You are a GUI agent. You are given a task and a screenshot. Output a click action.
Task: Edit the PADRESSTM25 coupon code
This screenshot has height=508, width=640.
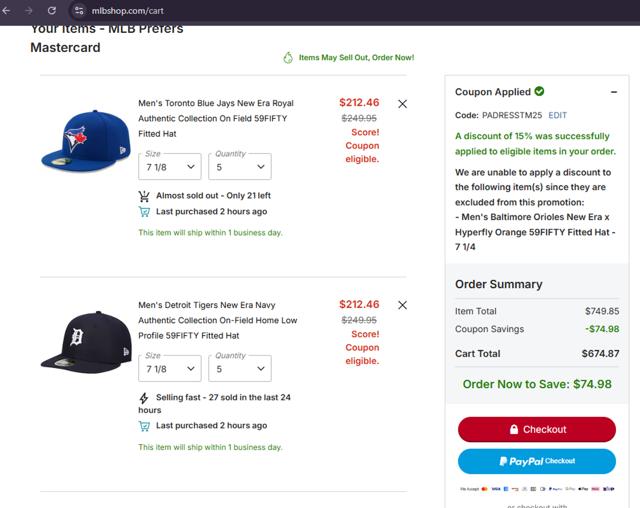[557, 115]
